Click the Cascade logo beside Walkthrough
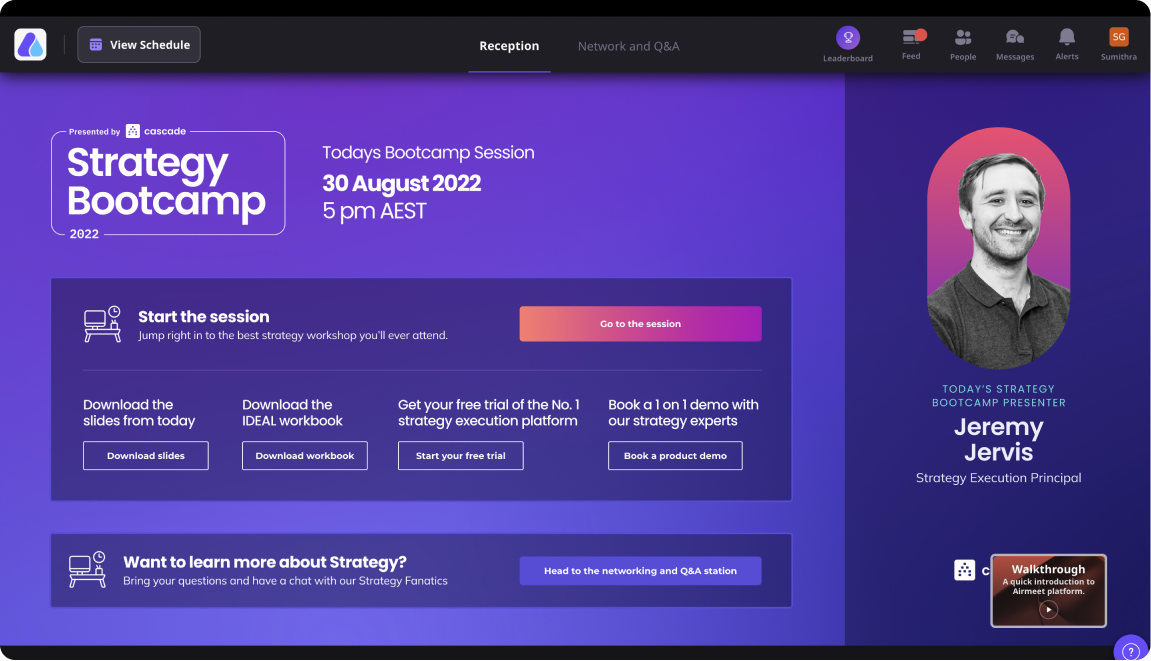1151x661 pixels. coord(965,570)
